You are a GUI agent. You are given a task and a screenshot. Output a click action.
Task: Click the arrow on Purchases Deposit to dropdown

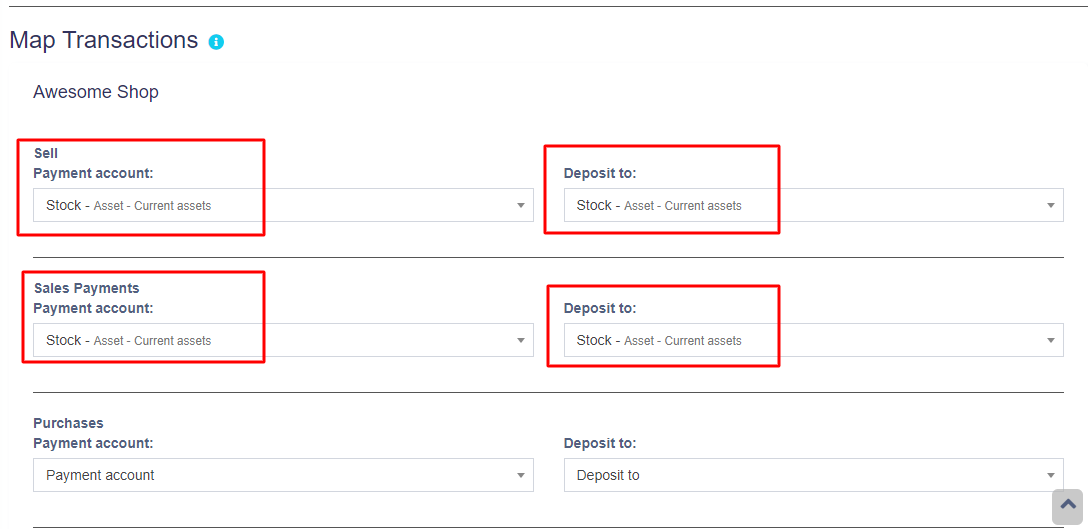click(x=1050, y=475)
